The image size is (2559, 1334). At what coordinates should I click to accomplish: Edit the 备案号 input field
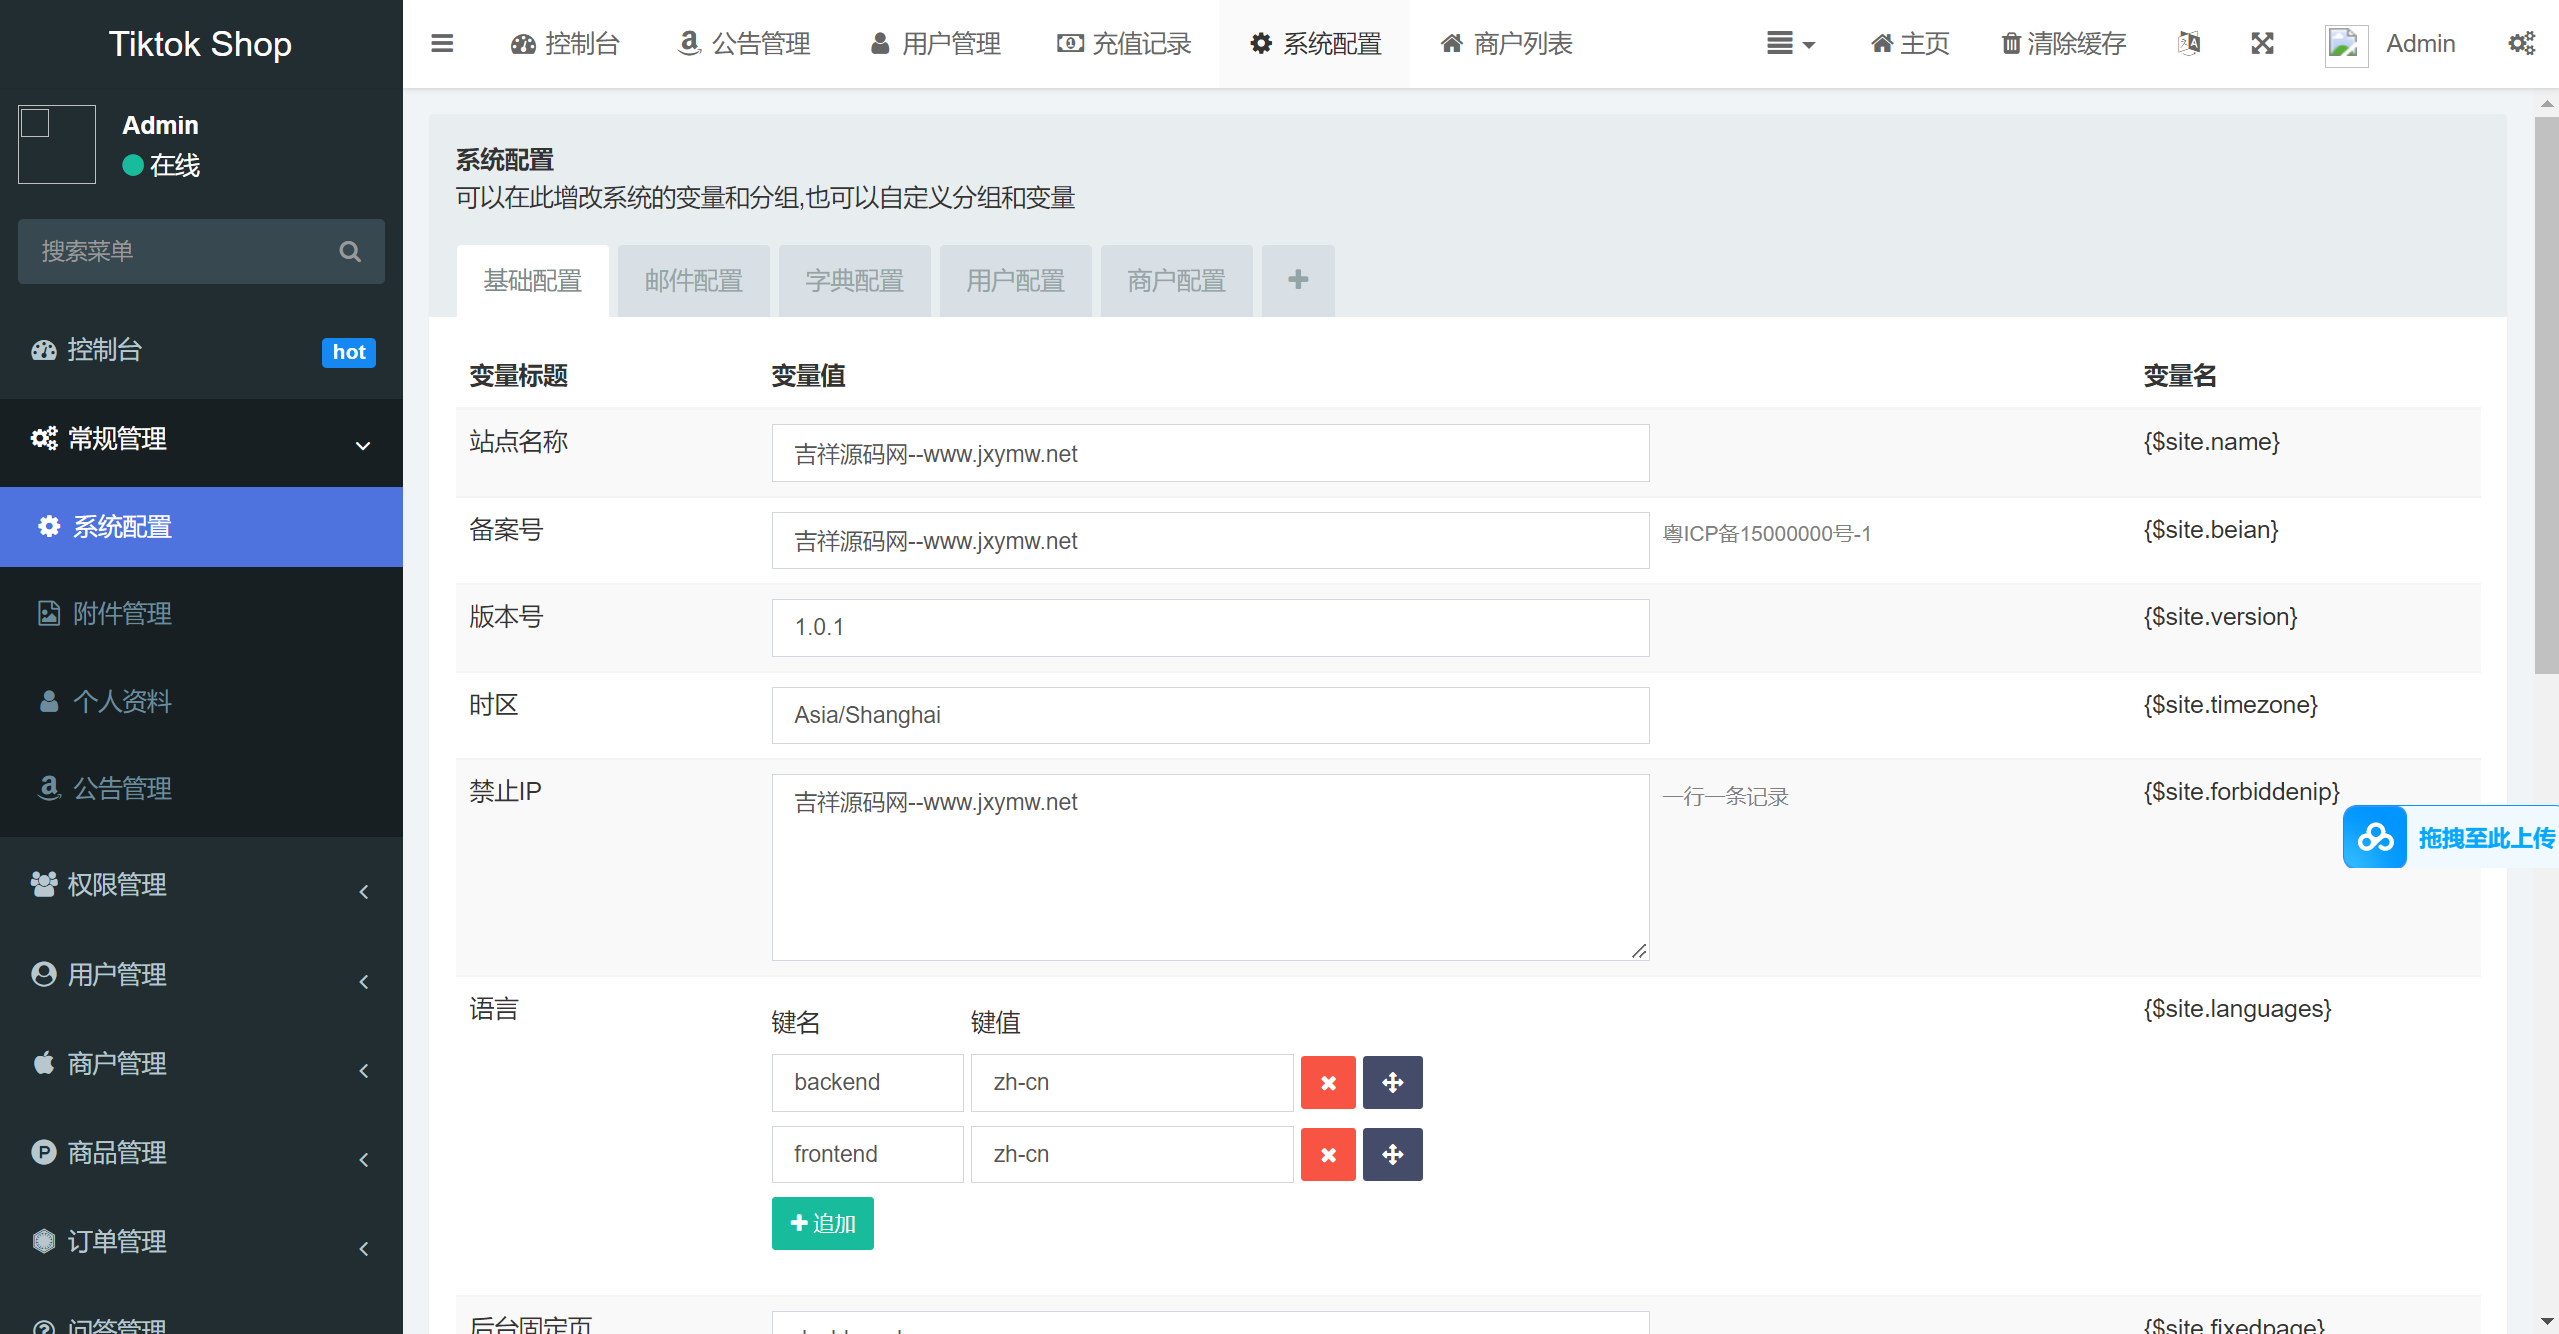1210,541
